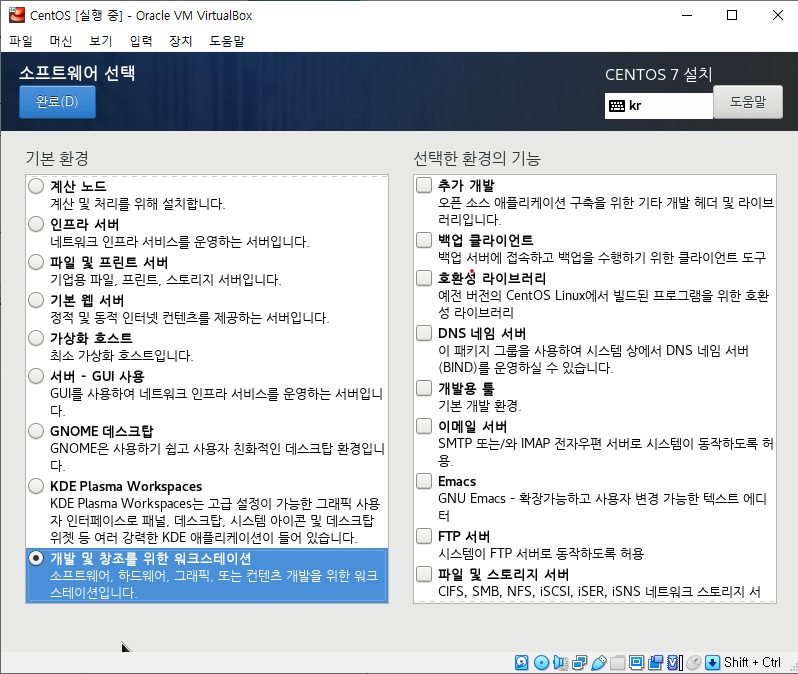The height and width of the screenshot is (674, 798).
Task: Click description '시스템이 FTP 서버로 동작하도록 허용'
Action: [x=541, y=553]
